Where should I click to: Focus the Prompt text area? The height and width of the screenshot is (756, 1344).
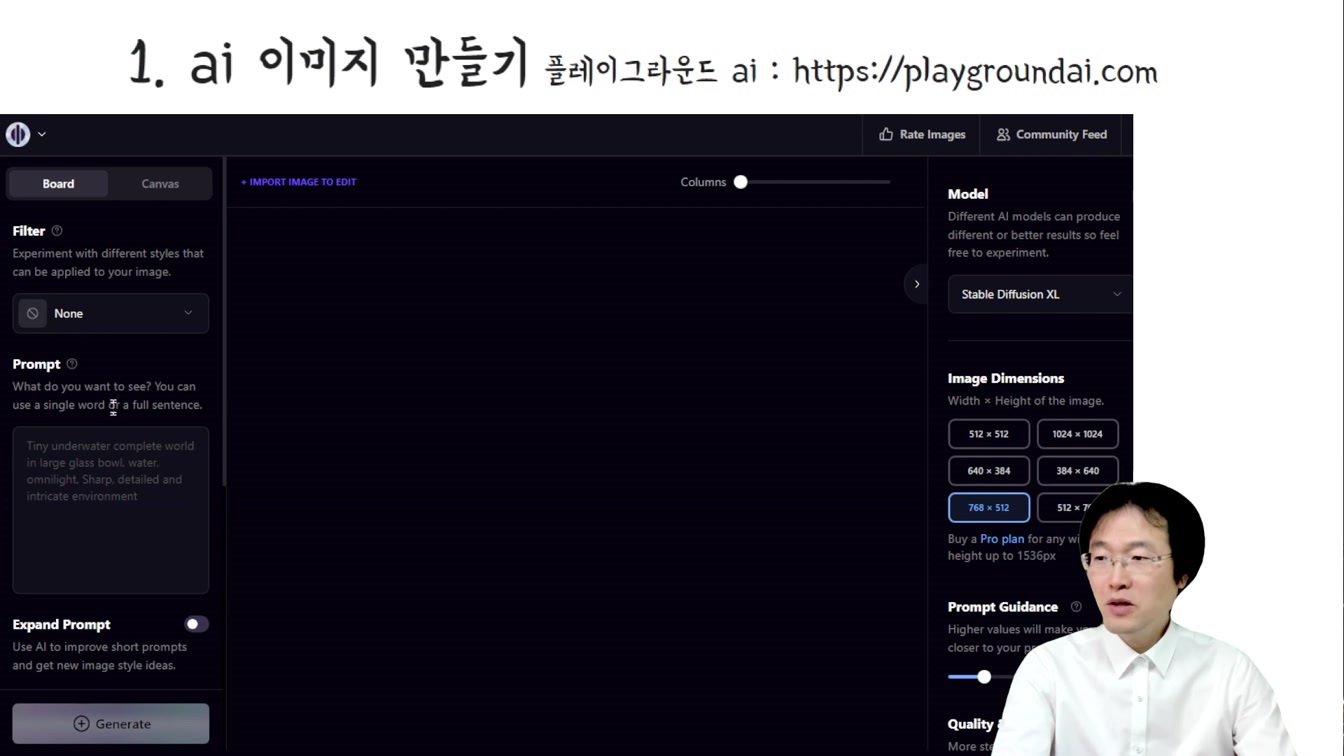pyautogui.click(x=111, y=510)
